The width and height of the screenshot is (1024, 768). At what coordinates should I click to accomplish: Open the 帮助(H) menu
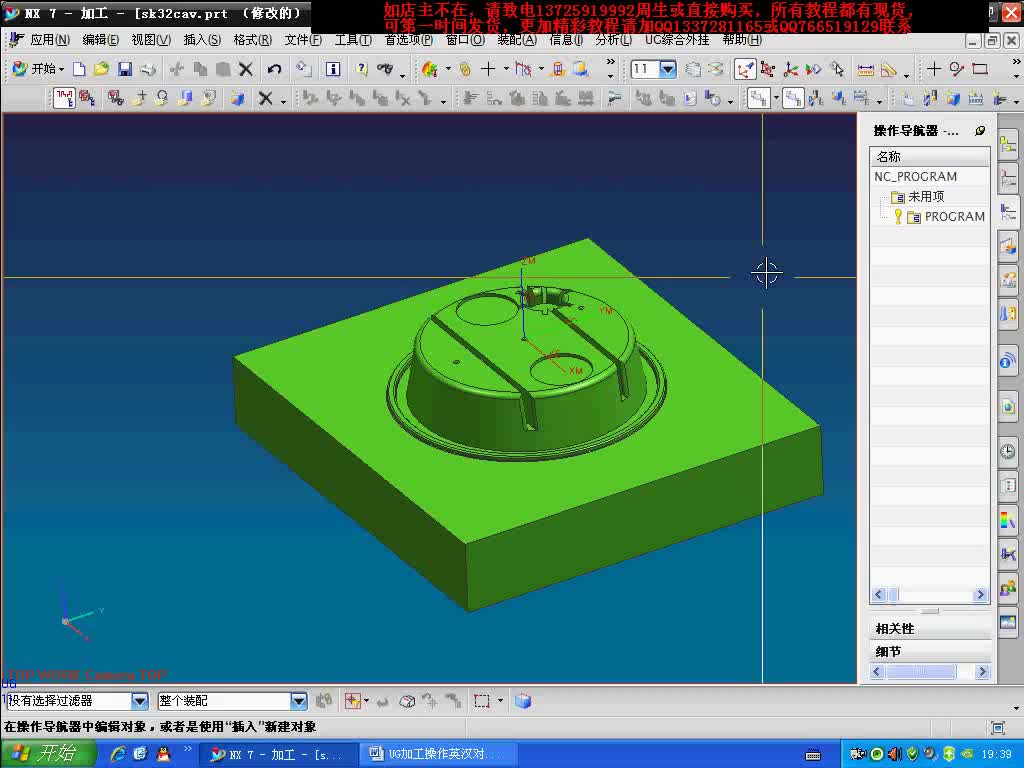tap(742, 40)
